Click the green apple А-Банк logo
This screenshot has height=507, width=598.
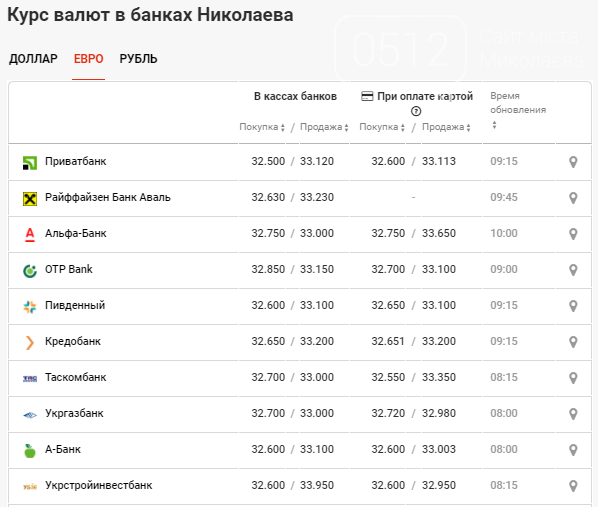point(30,451)
